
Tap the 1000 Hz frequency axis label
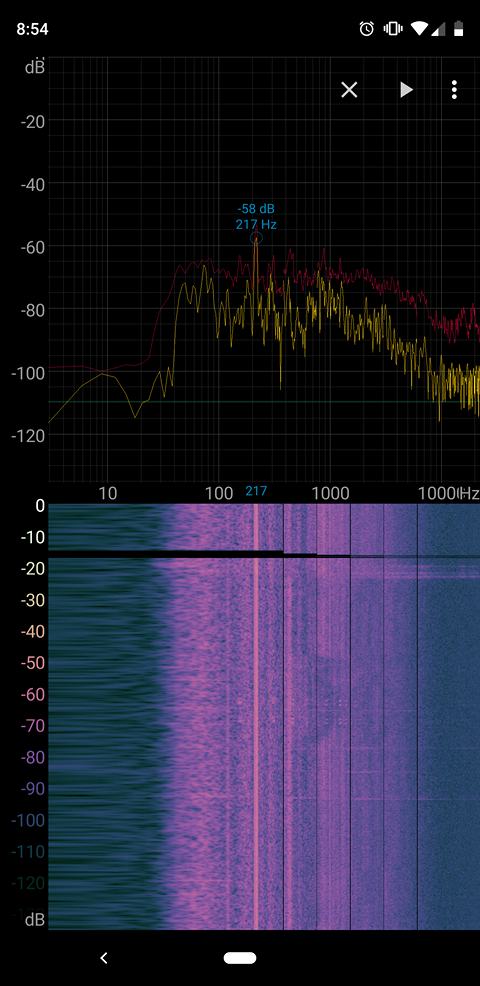(332, 492)
